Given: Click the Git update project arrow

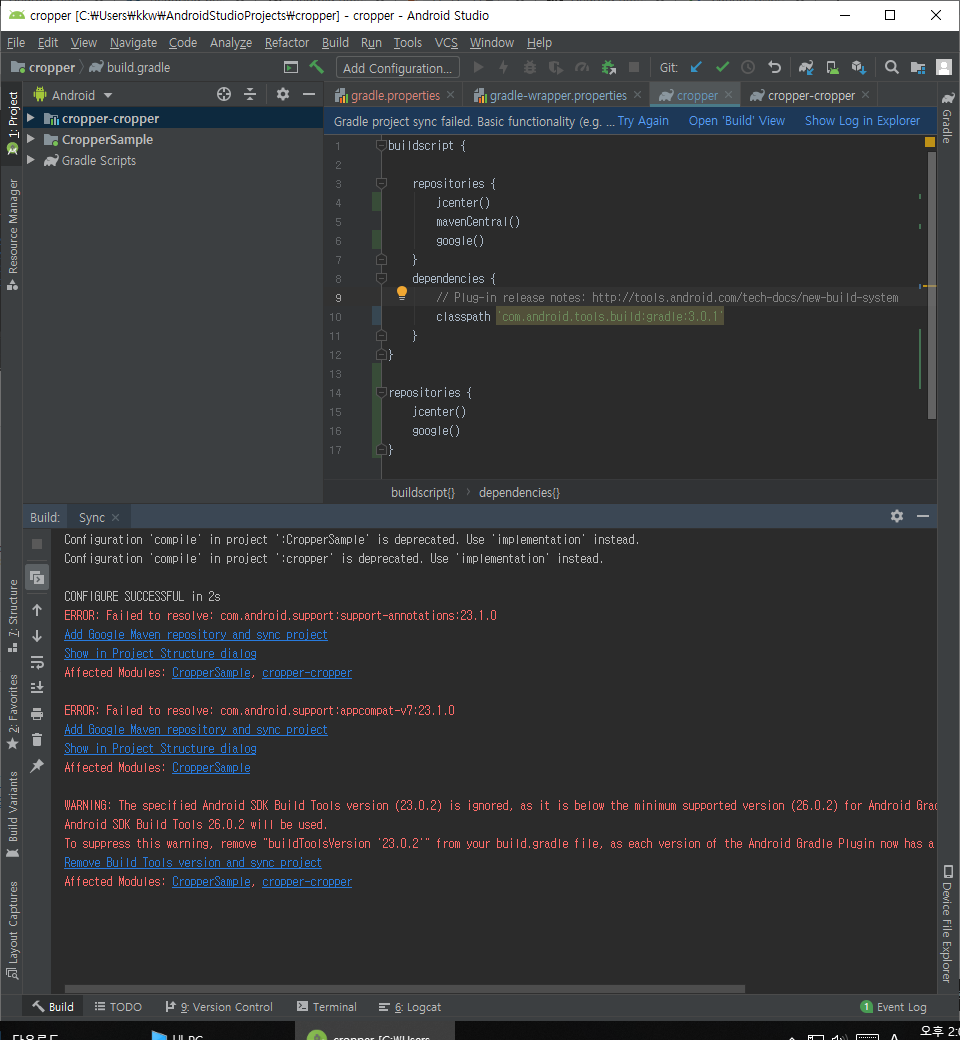Looking at the screenshot, I should pos(696,68).
